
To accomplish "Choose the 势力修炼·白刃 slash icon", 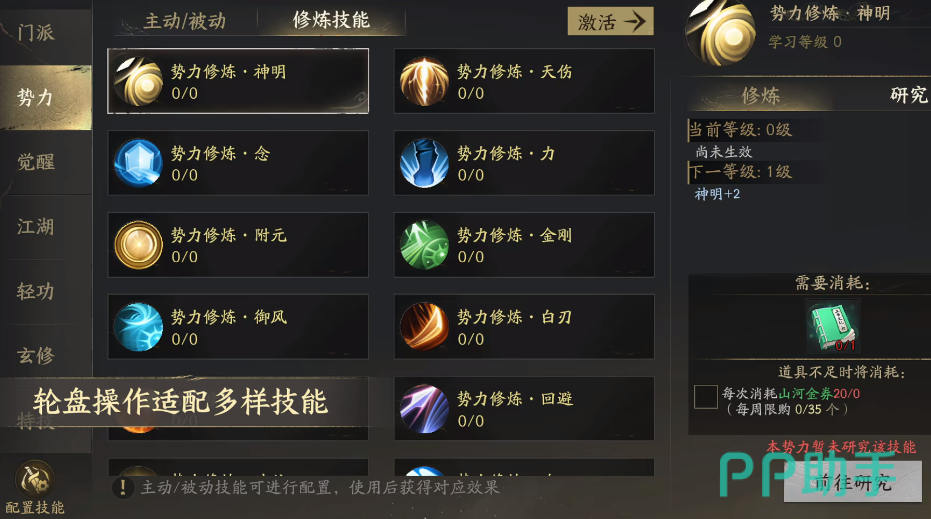I will click(x=424, y=327).
